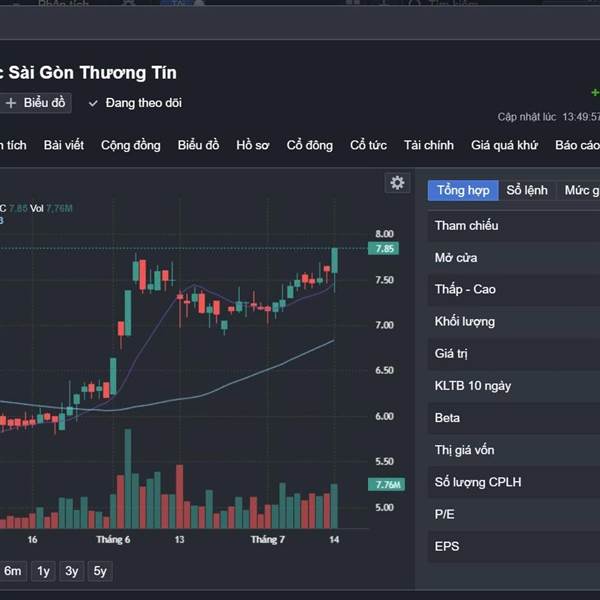Open the Cộng đồng tab
Image resolution: width=600 pixels, height=600 pixels.
tap(130, 145)
